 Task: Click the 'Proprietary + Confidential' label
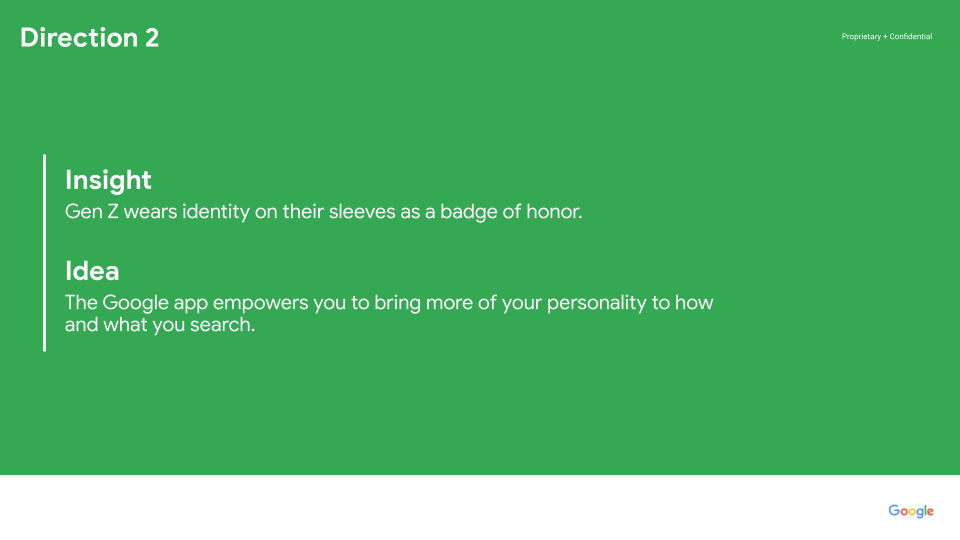point(887,37)
